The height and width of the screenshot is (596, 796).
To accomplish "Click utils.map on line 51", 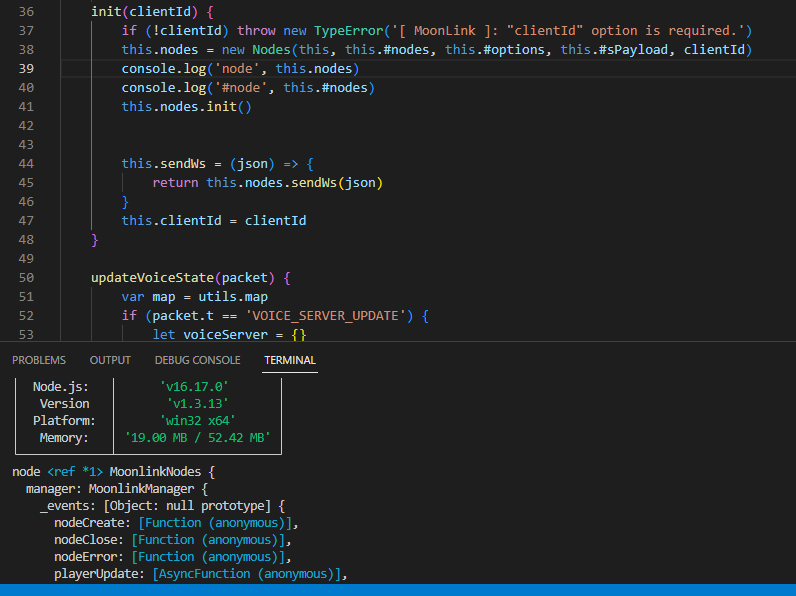I will pyautogui.click(x=233, y=297).
